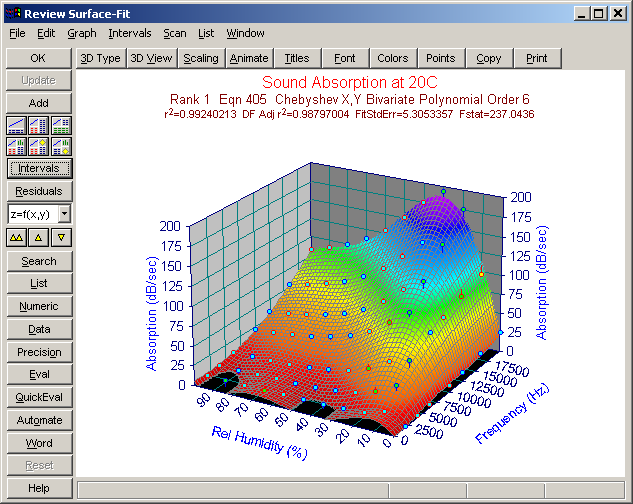633x504 pixels.
Task: Click the Data button
Action: [x=39, y=330]
